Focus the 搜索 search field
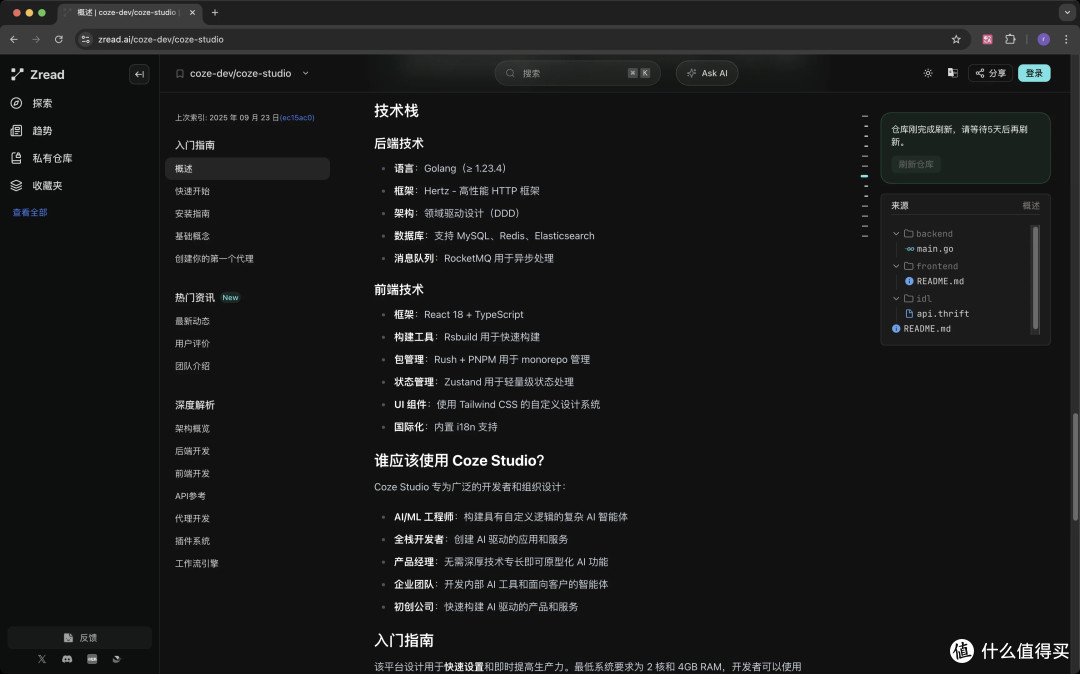 577,73
